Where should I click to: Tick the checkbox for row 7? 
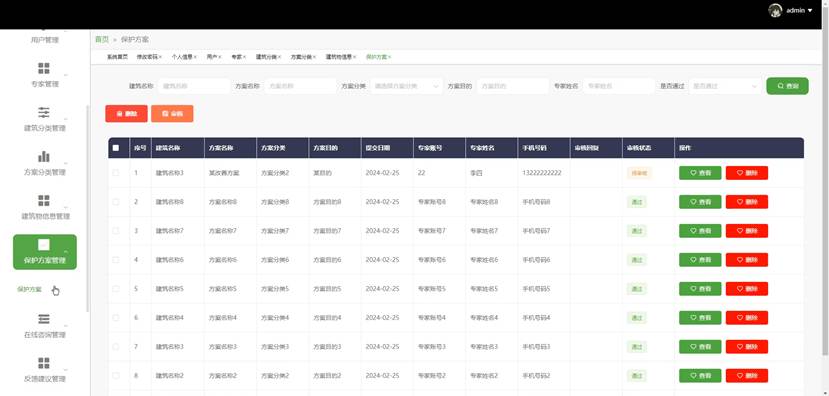click(116, 347)
